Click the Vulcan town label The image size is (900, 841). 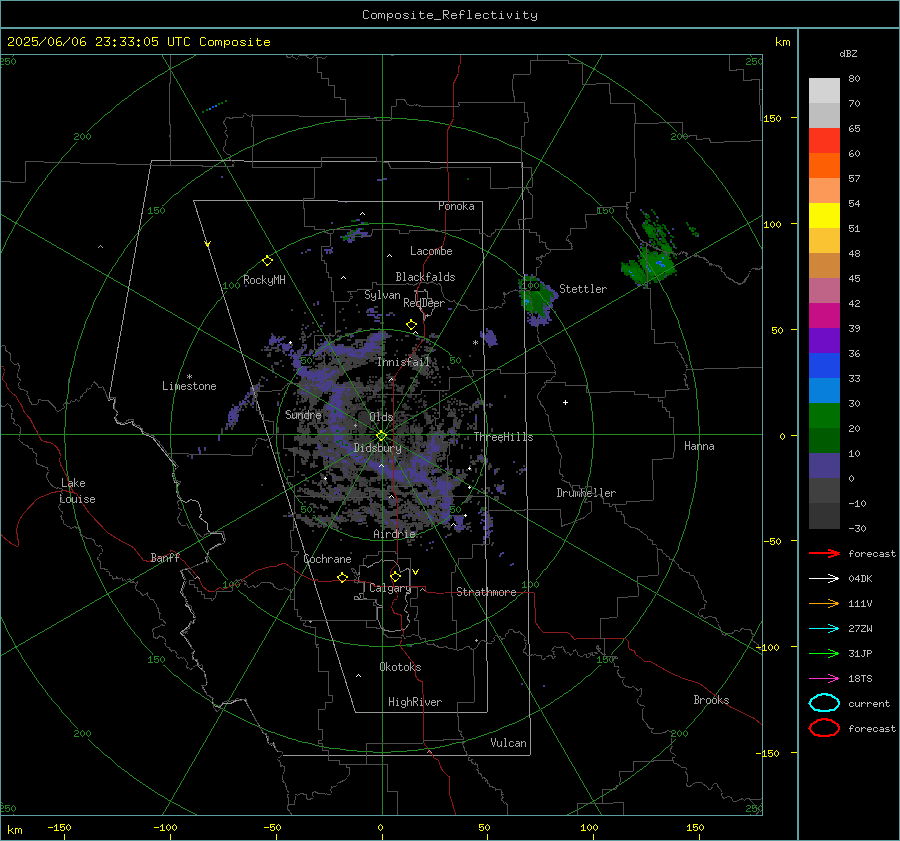[509, 743]
